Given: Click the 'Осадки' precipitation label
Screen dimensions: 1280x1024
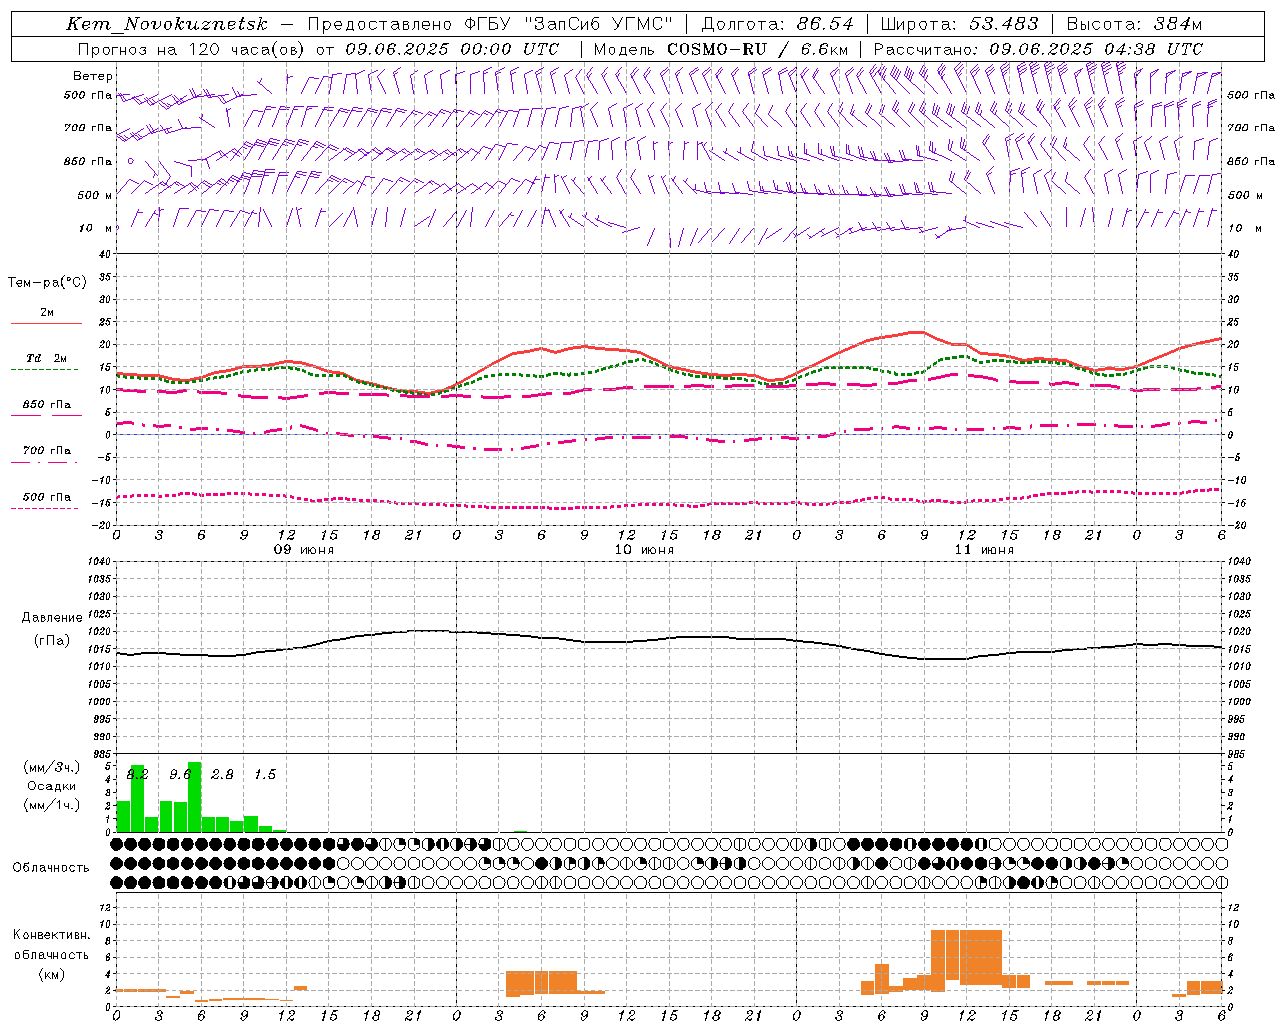Looking at the screenshot, I should 52,786.
